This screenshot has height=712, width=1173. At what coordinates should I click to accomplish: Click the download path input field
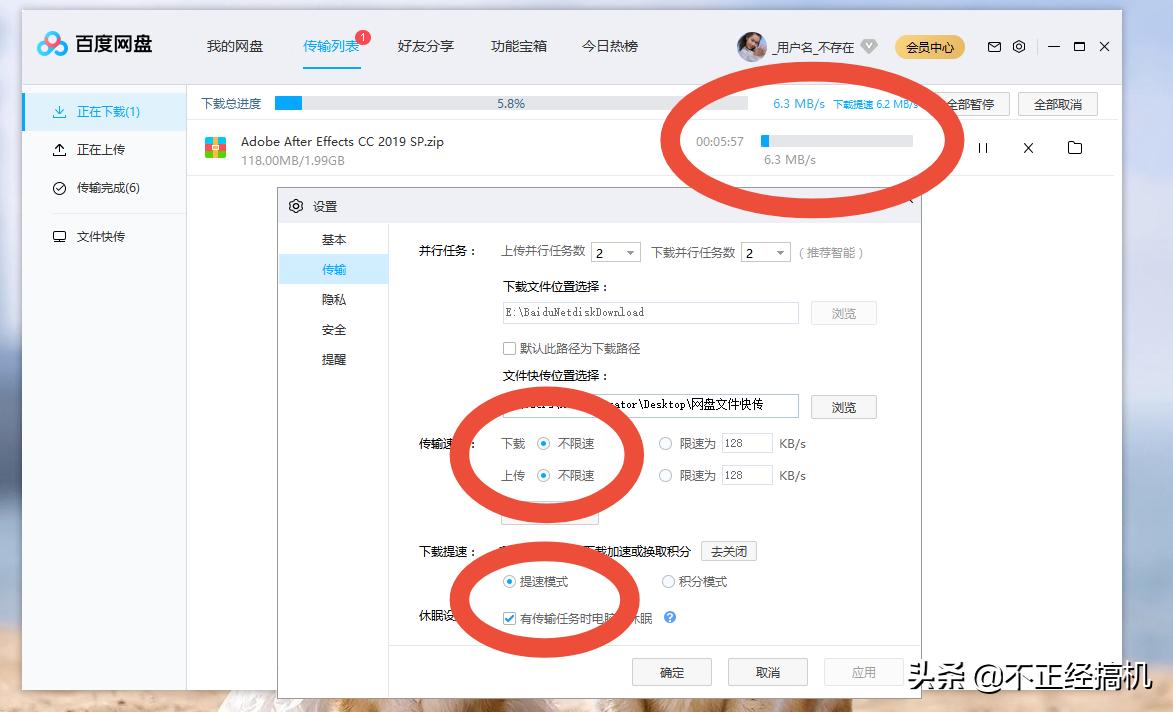pyautogui.click(x=650, y=312)
